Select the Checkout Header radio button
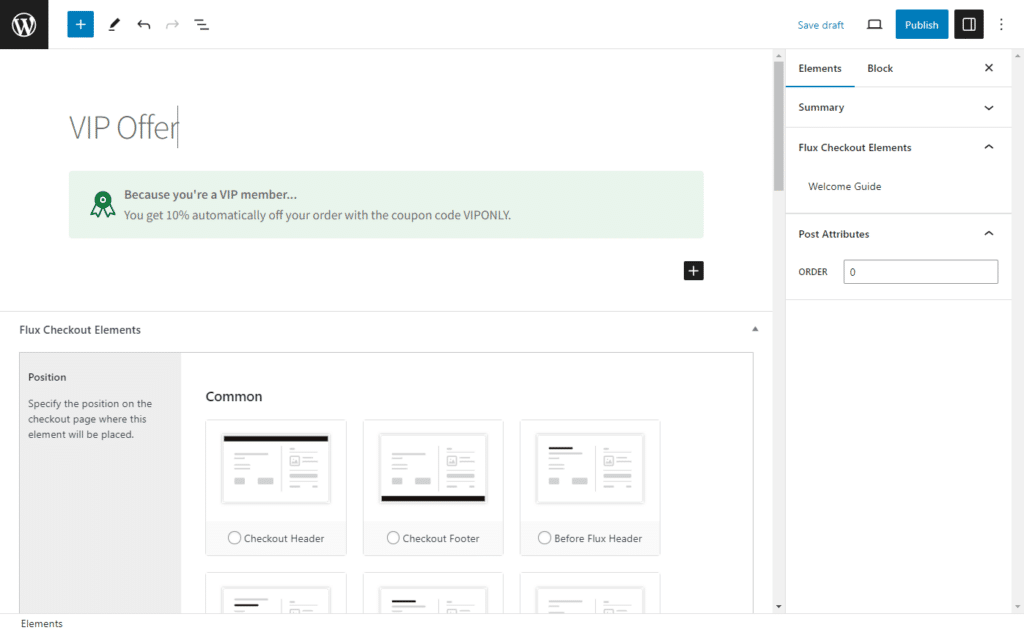Screen dimensions: 1024x633 pos(235,538)
